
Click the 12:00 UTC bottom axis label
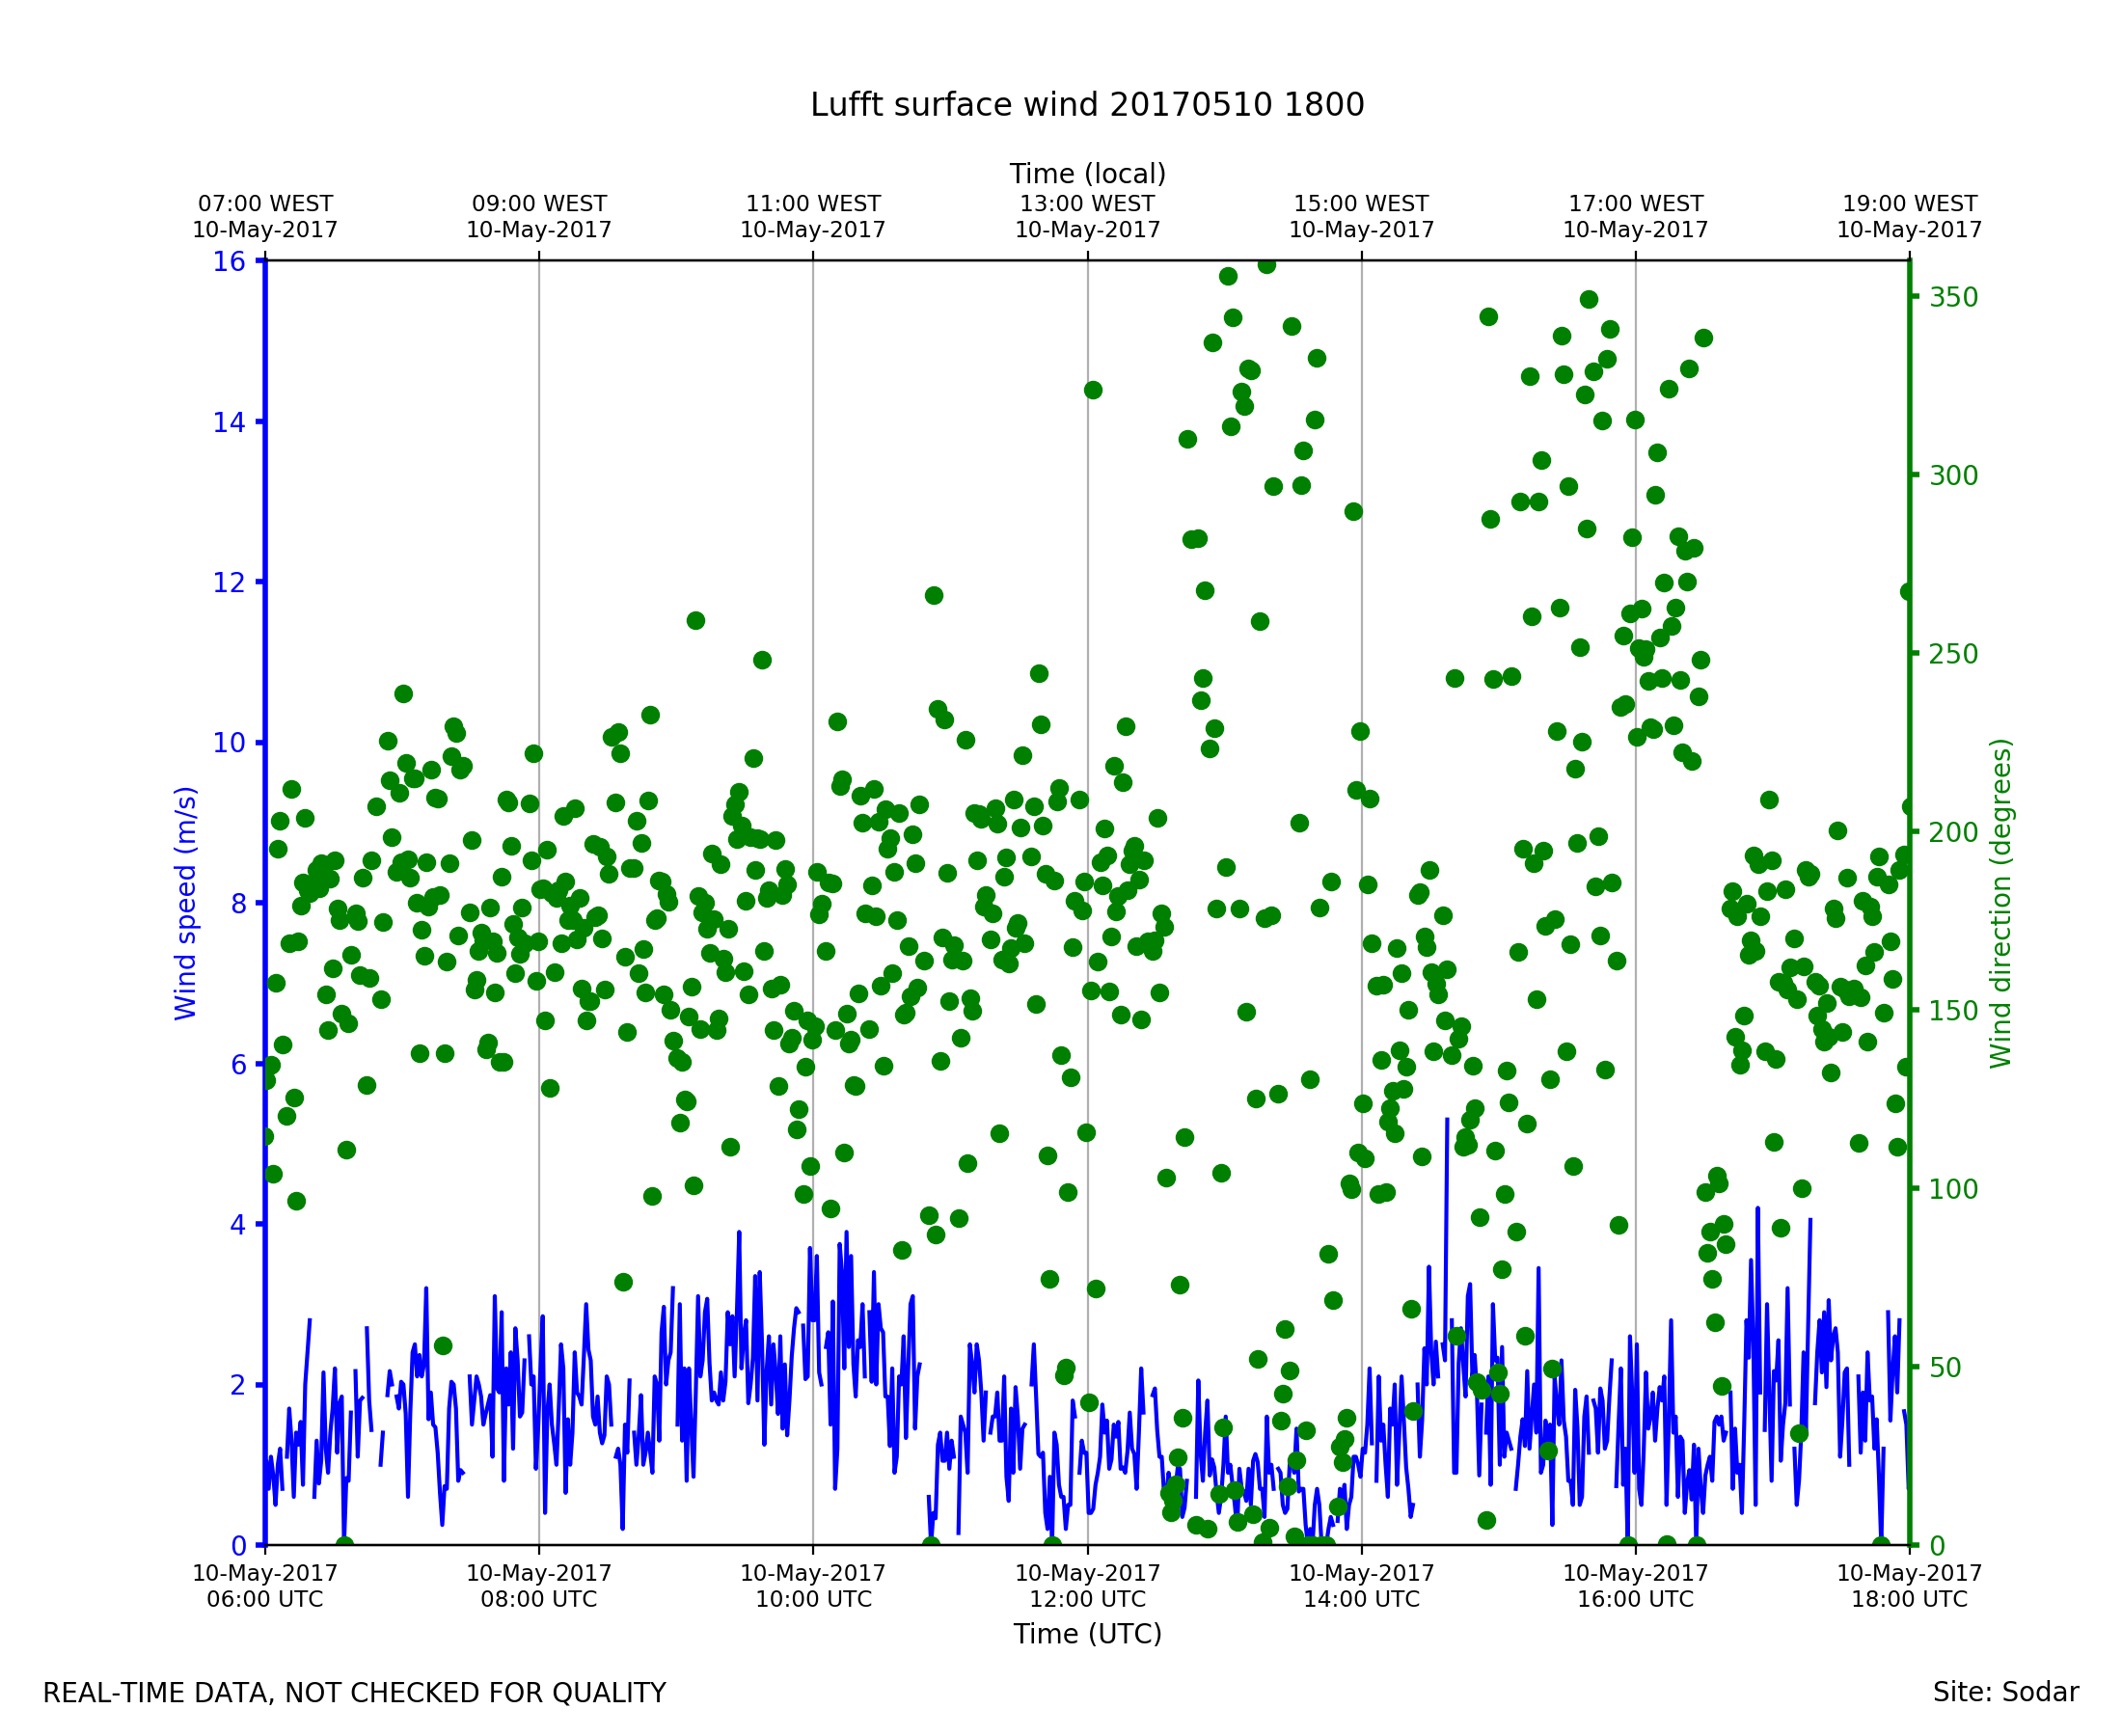click(1087, 1586)
